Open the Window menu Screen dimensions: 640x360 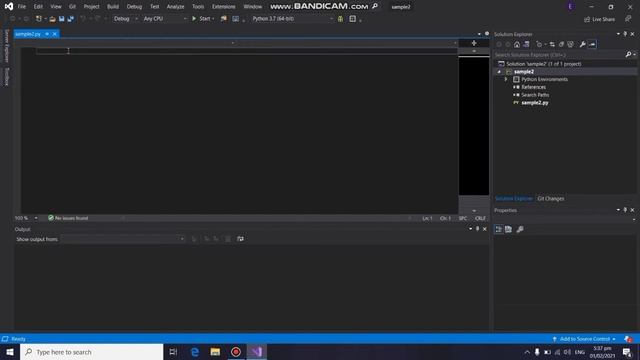point(253,7)
